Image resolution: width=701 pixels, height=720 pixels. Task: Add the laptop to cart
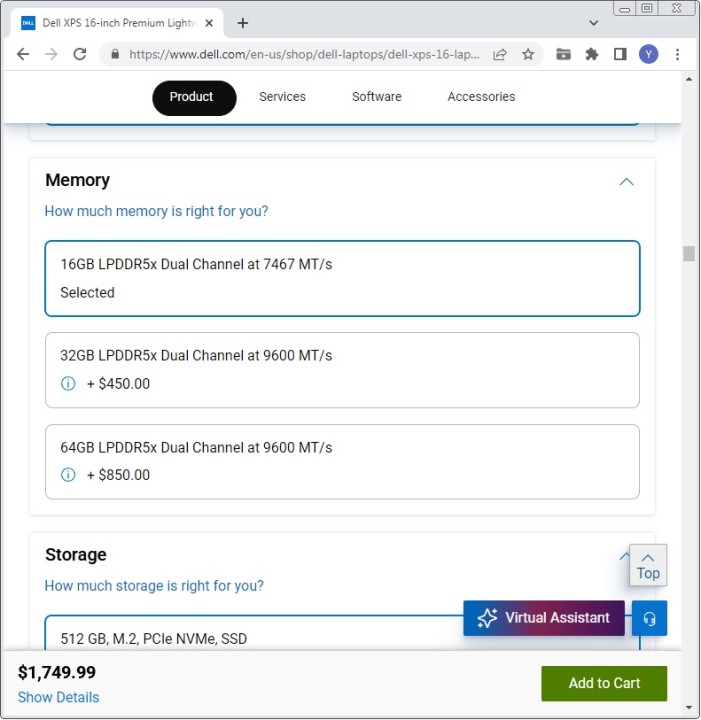[604, 683]
